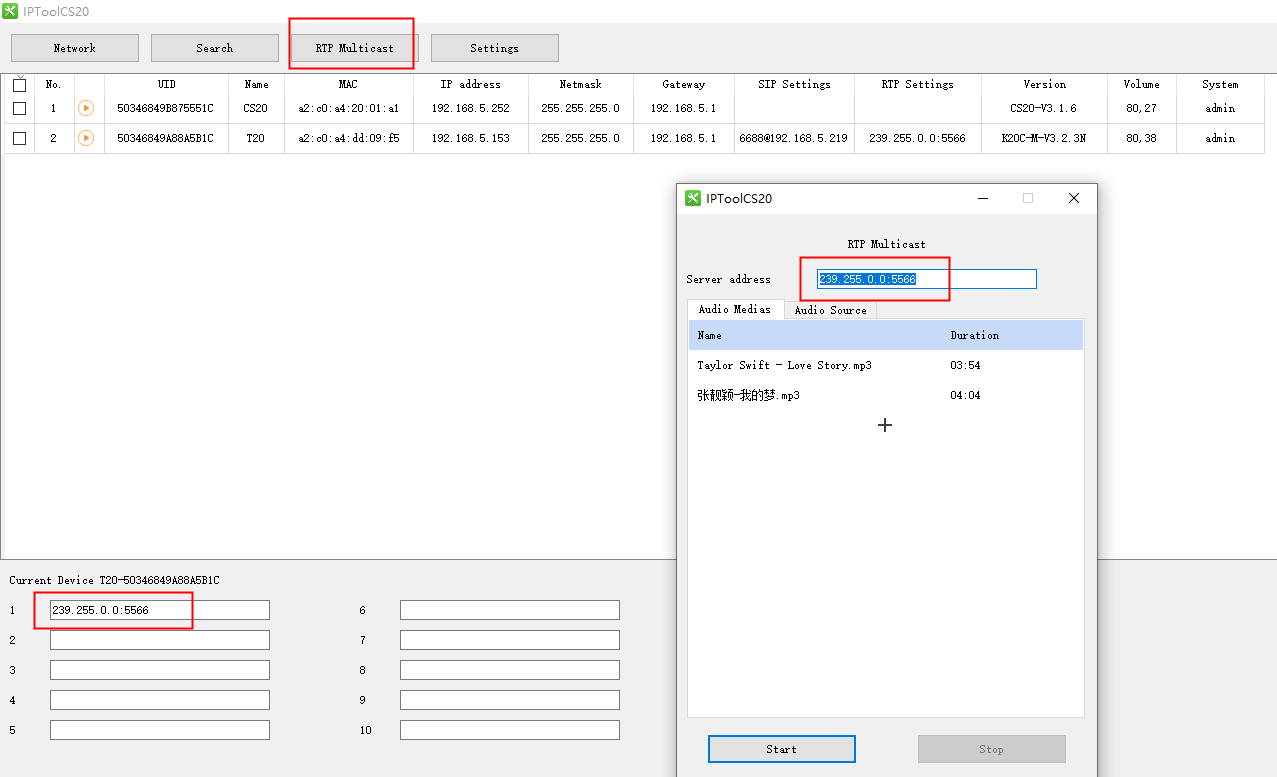Focus multicast address field 10
1277x777 pixels.
tap(510, 730)
